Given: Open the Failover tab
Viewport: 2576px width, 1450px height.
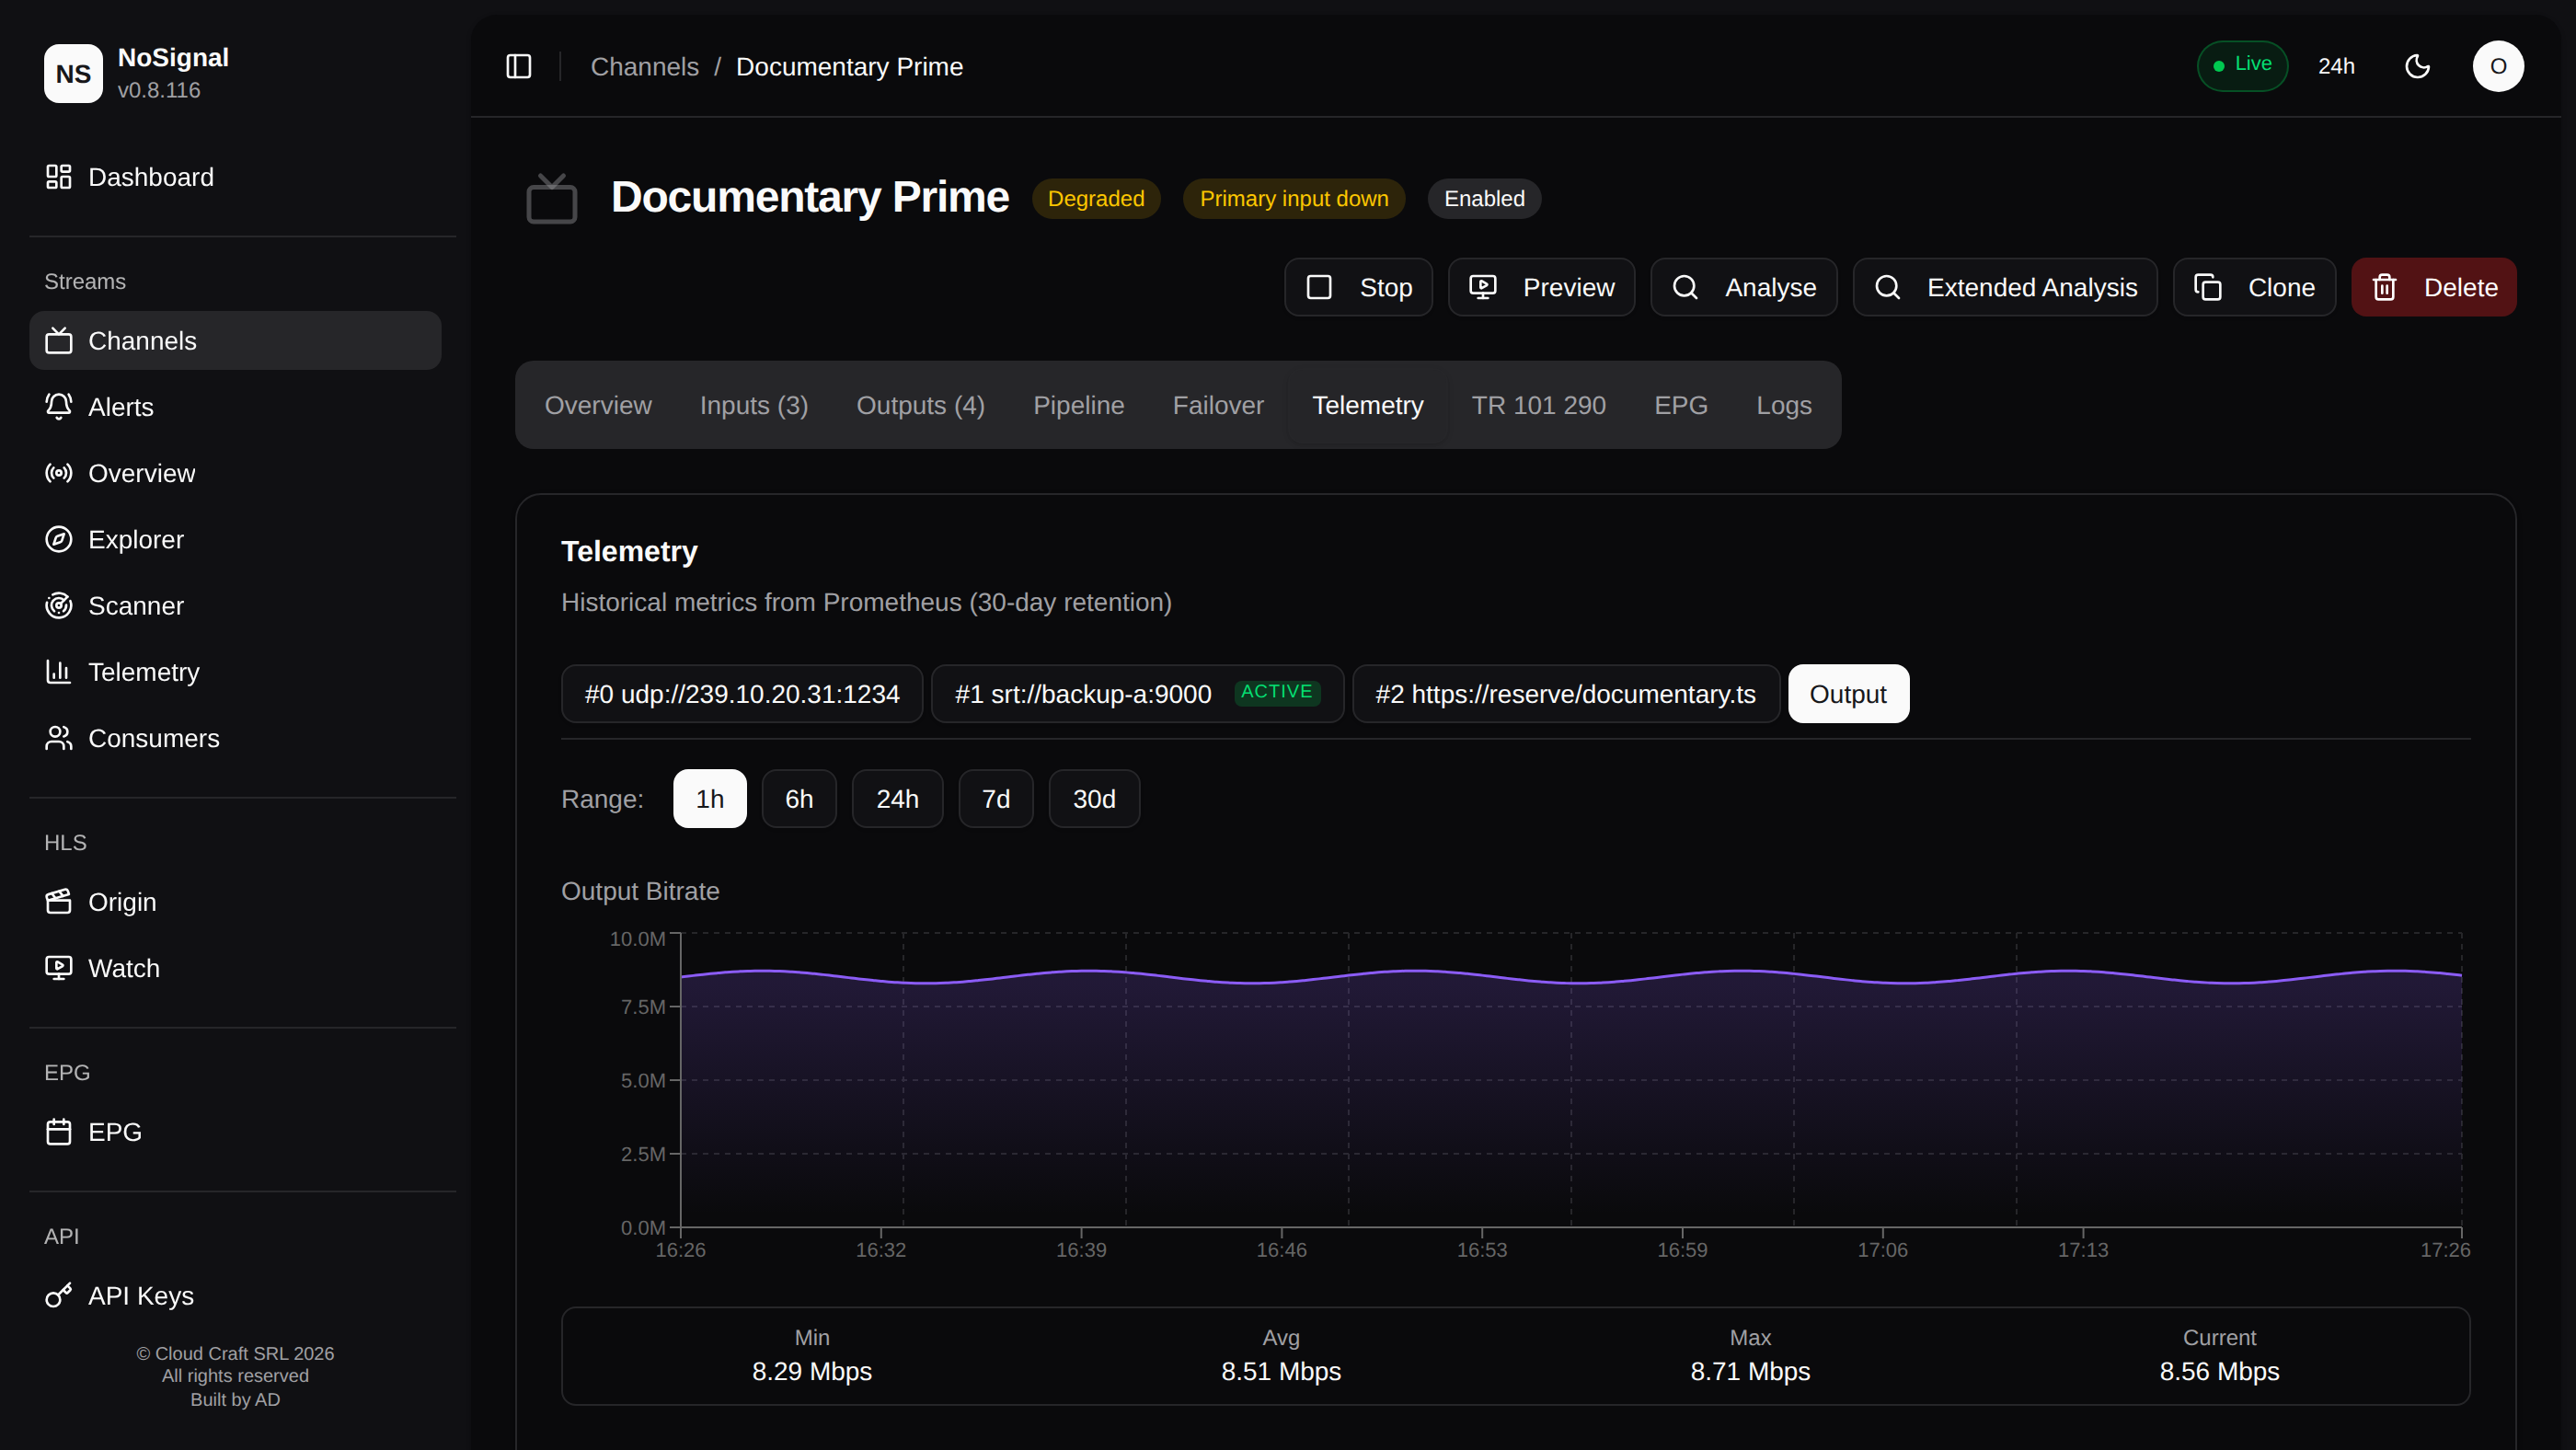Looking at the screenshot, I should (1218, 405).
